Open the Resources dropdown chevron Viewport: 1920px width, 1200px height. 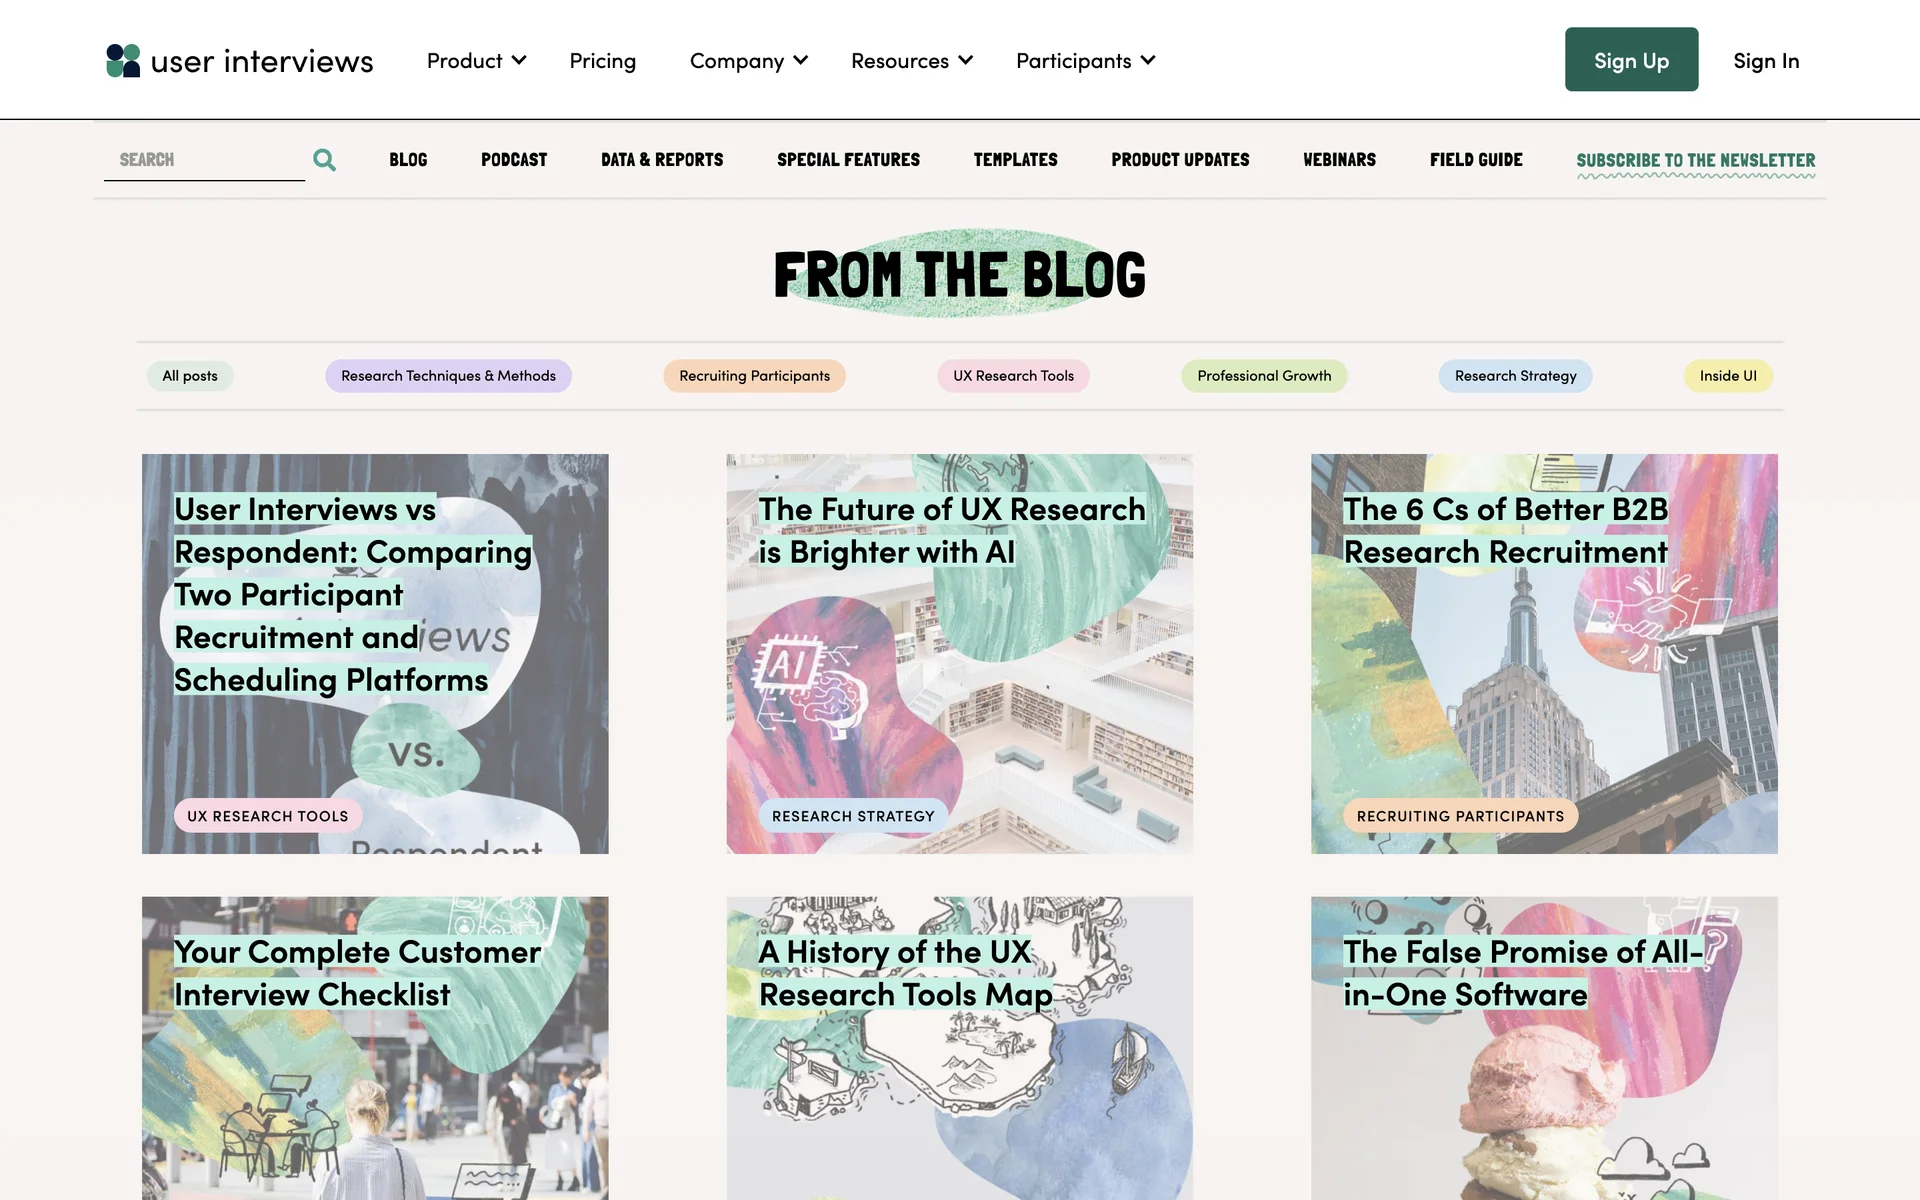coord(965,61)
